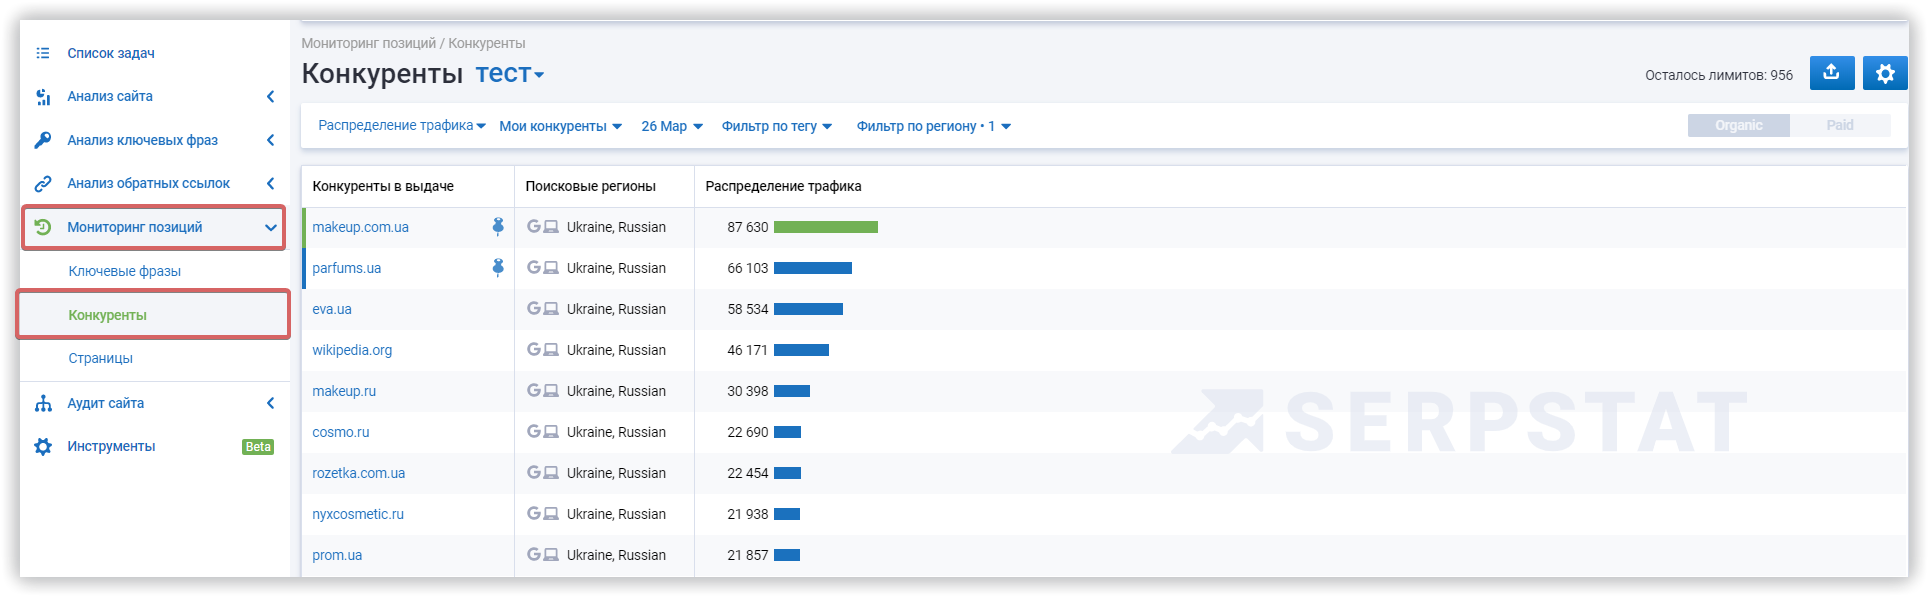Image resolution: width=1929 pixels, height=597 pixels.
Task: Click the export upload button
Action: pyautogui.click(x=1832, y=73)
